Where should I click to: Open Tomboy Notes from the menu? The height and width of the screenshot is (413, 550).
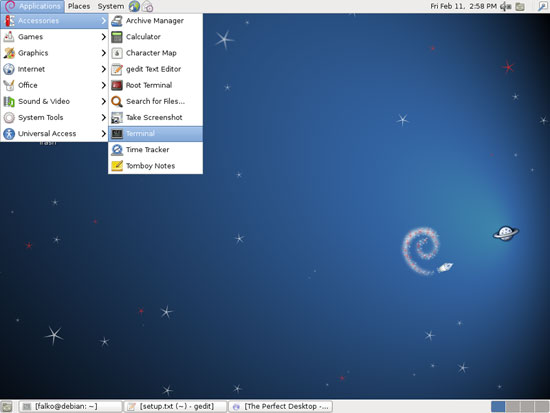click(x=155, y=166)
